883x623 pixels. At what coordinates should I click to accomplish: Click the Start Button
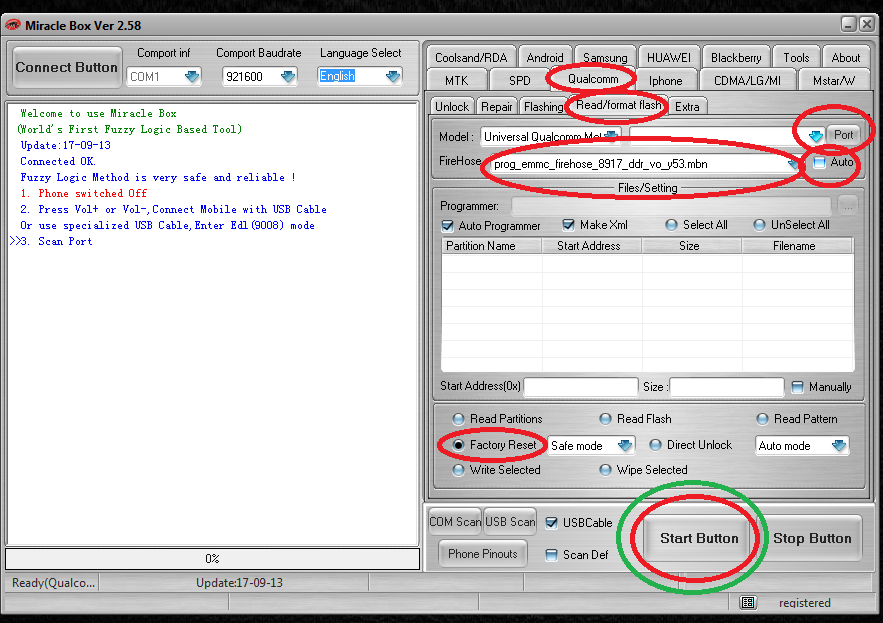[x=699, y=538]
